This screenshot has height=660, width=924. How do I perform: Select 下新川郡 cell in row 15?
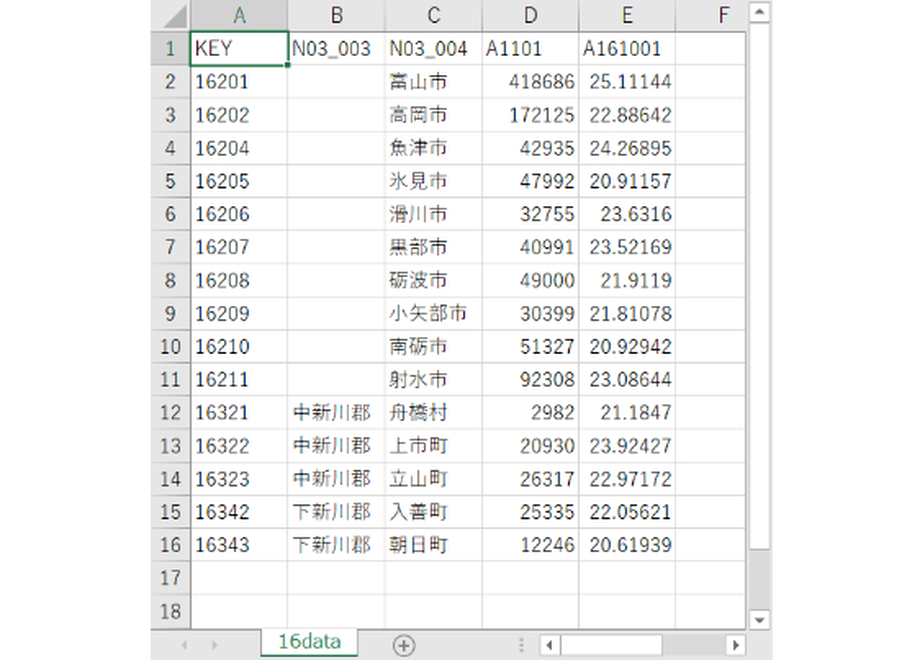pyautogui.click(x=336, y=512)
